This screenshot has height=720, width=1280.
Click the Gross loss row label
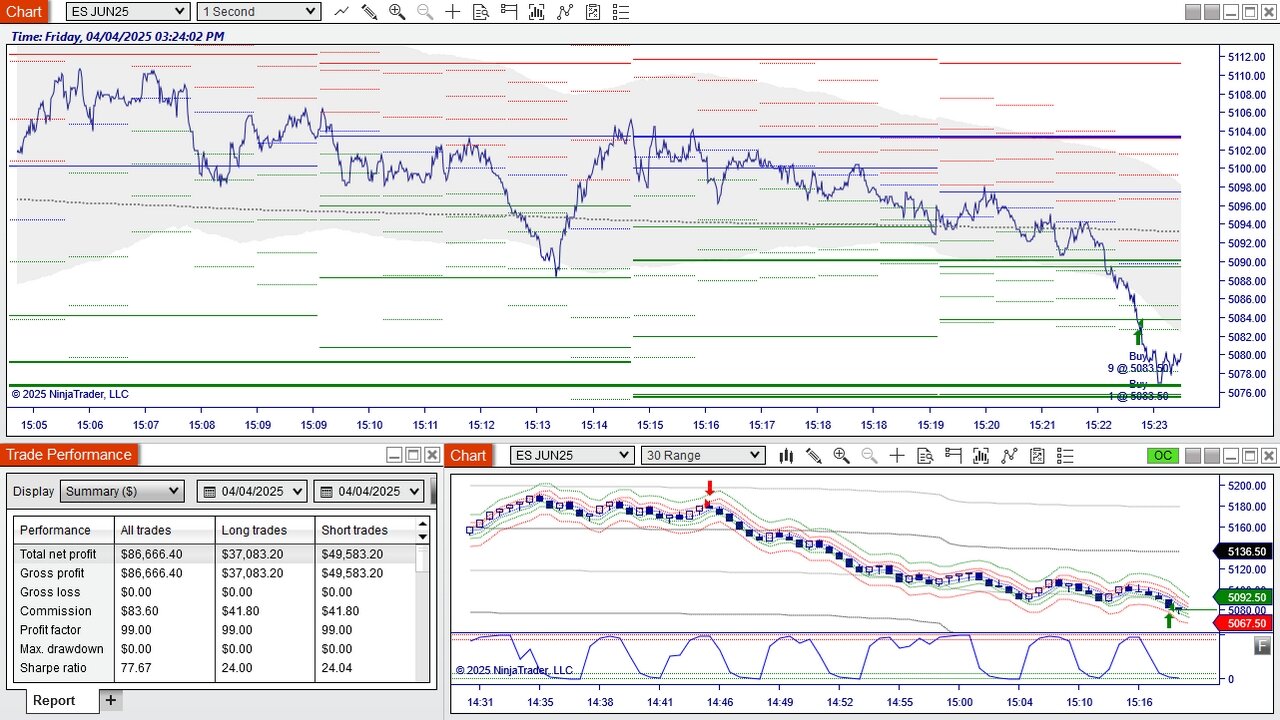tap(50, 592)
